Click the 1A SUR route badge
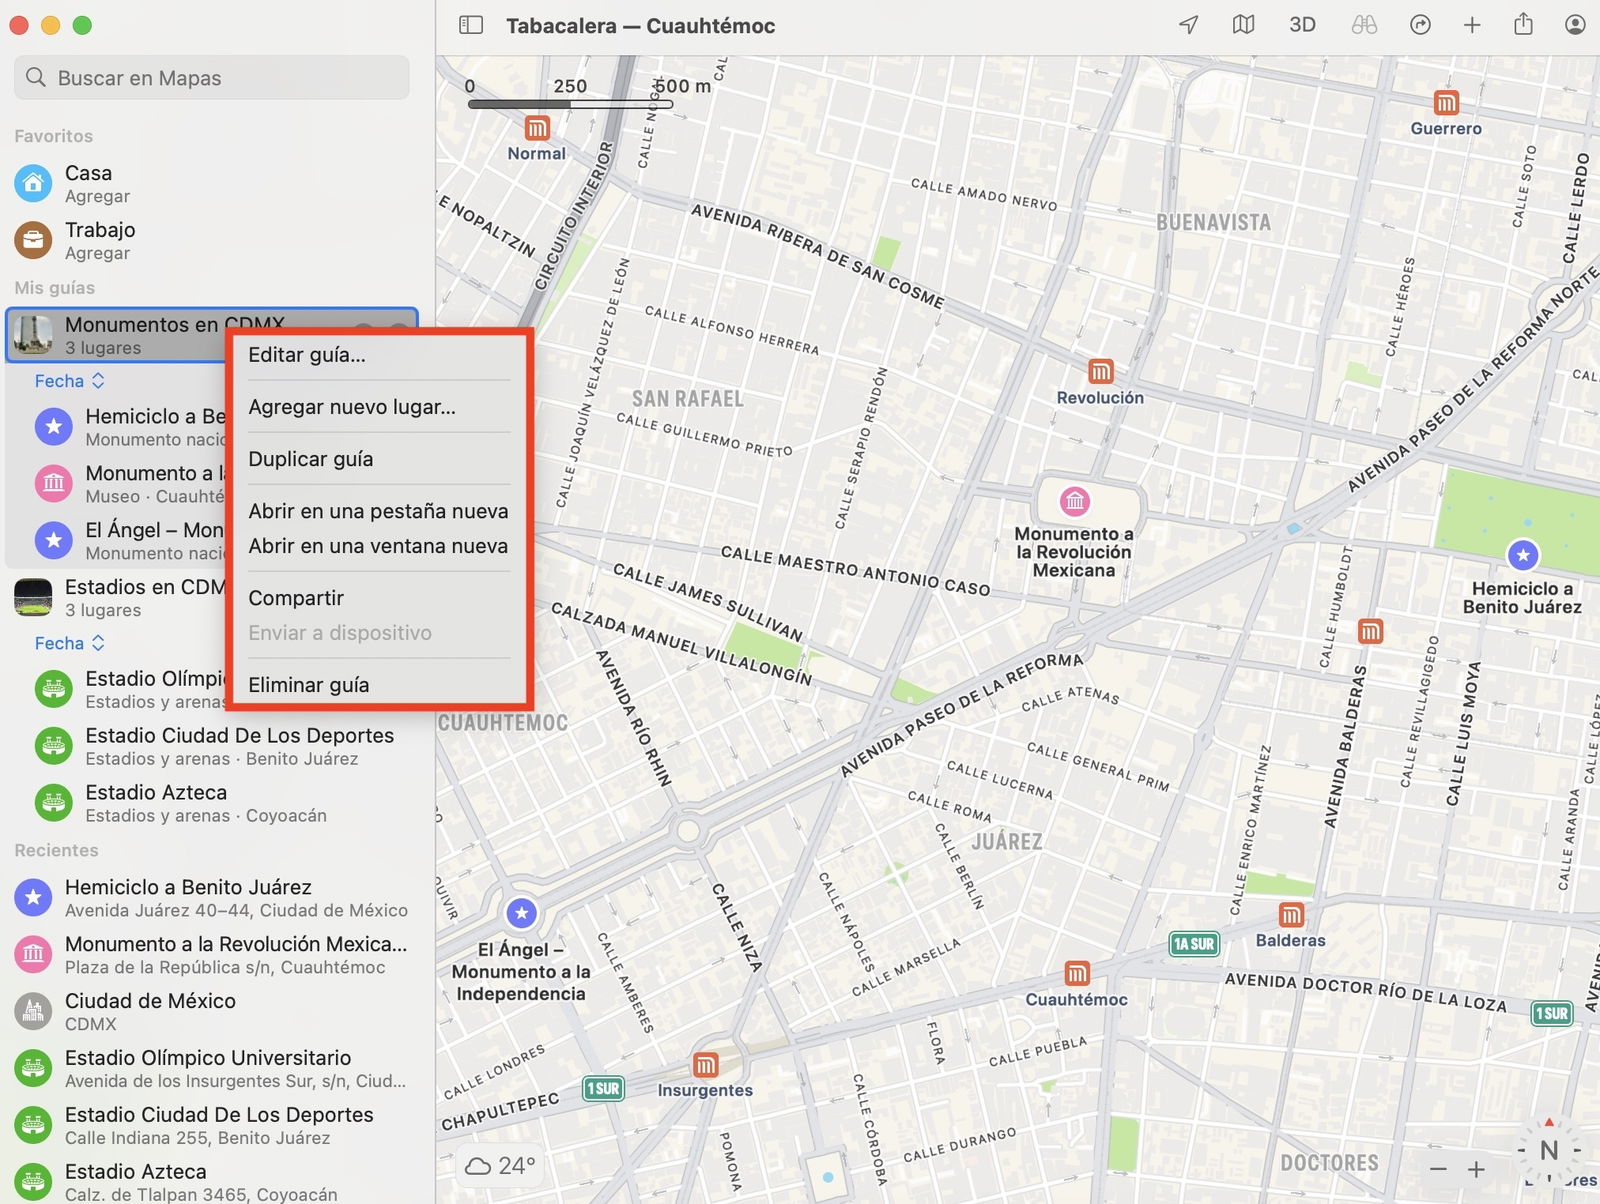This screenshot has width=1600, height=1204. coord(1194,944)
